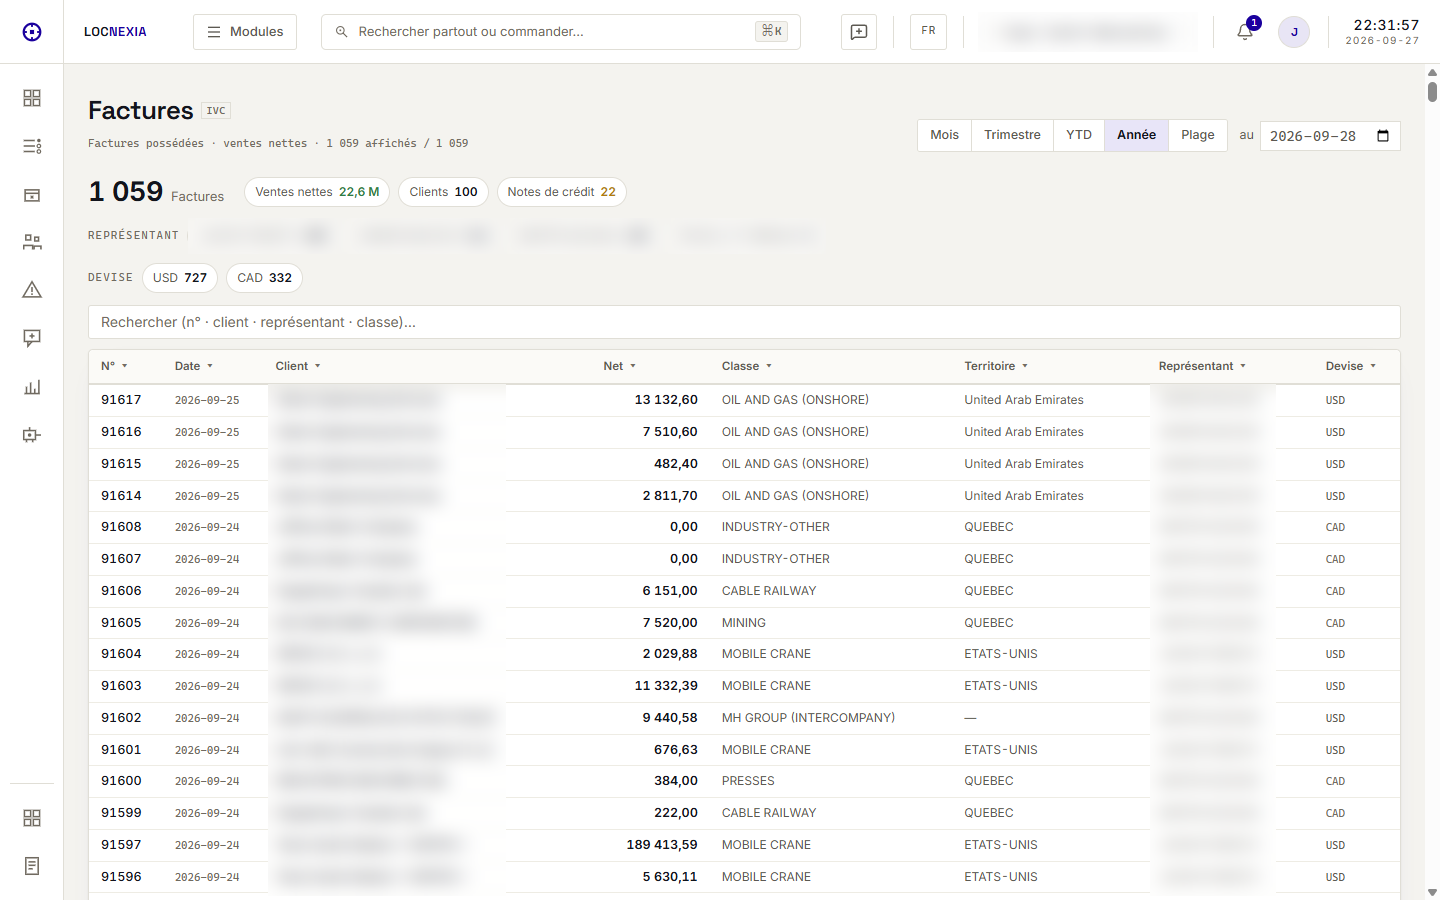Image resolution: width=1440 pixels, height=900 pixels.
Task: Select the Plage period tab
Action: pos(1198,135)
